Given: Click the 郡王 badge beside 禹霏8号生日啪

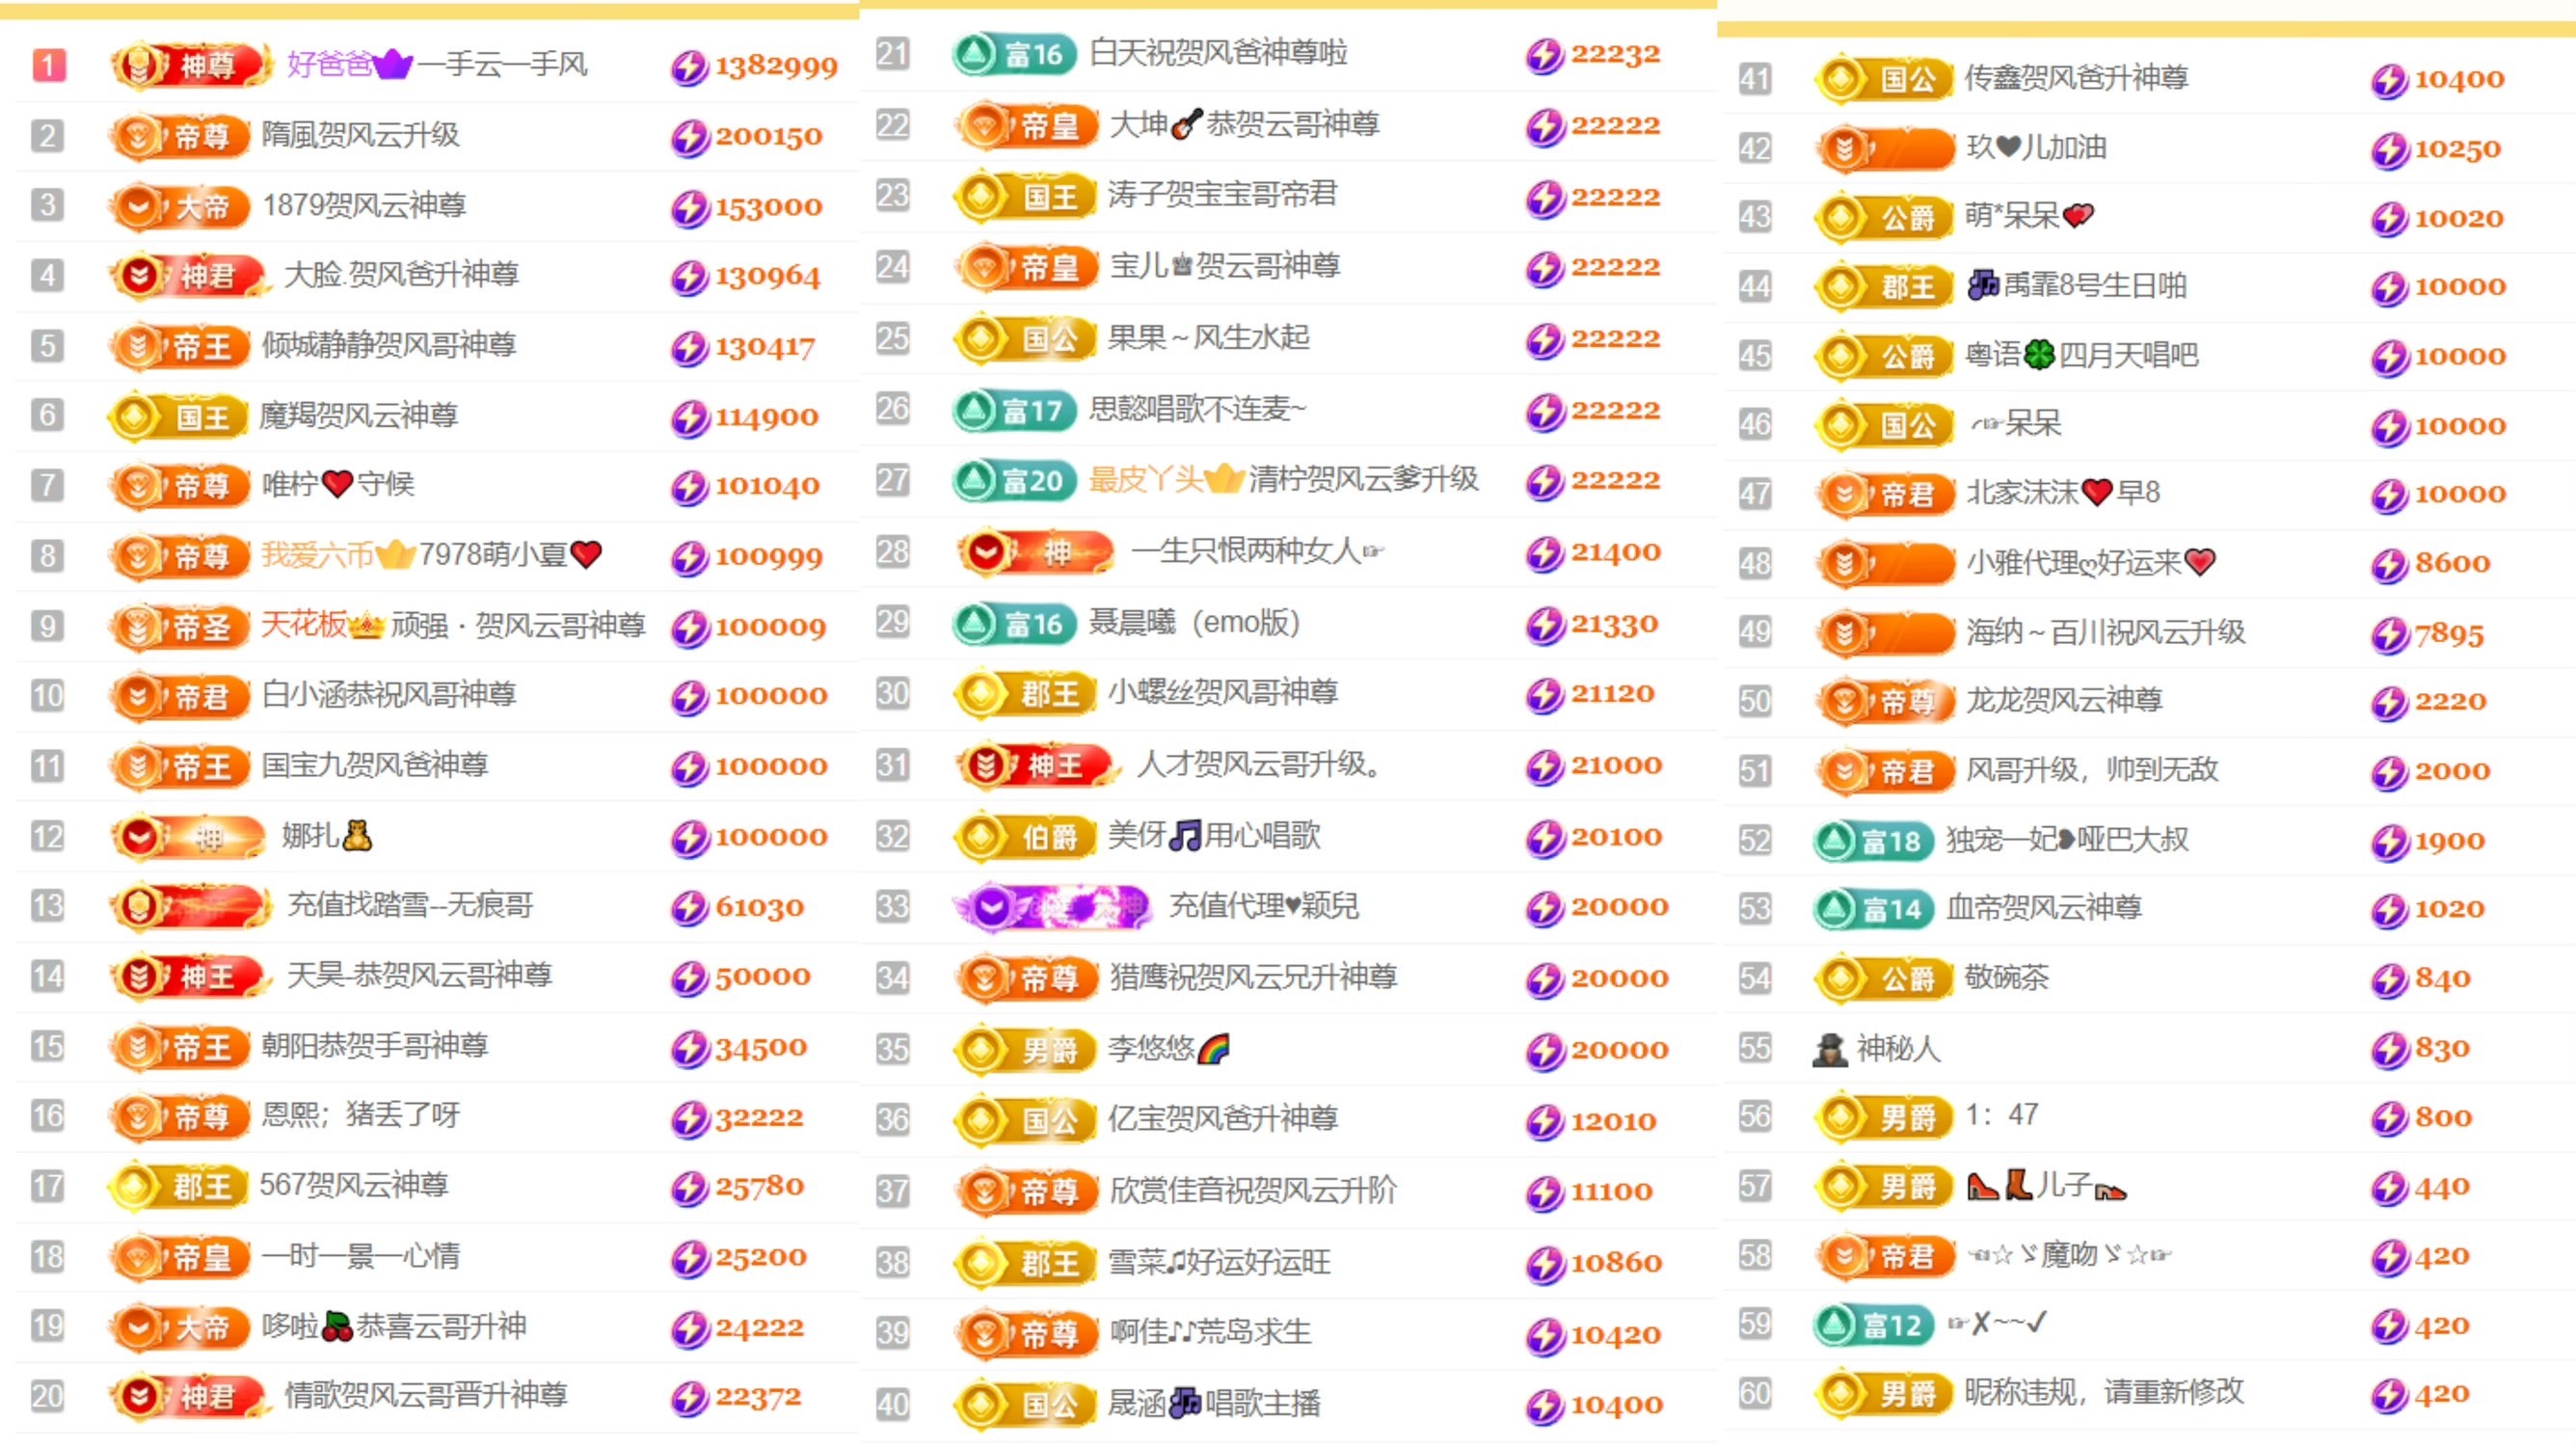Looking at the screenshot, I should click(1885, 287).
